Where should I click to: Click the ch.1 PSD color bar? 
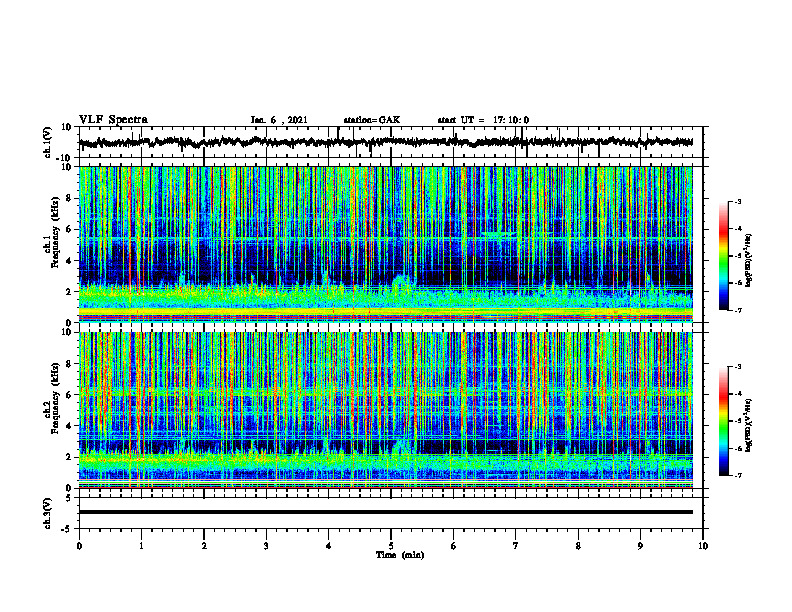pyautogui.click(x=723, y=256)
